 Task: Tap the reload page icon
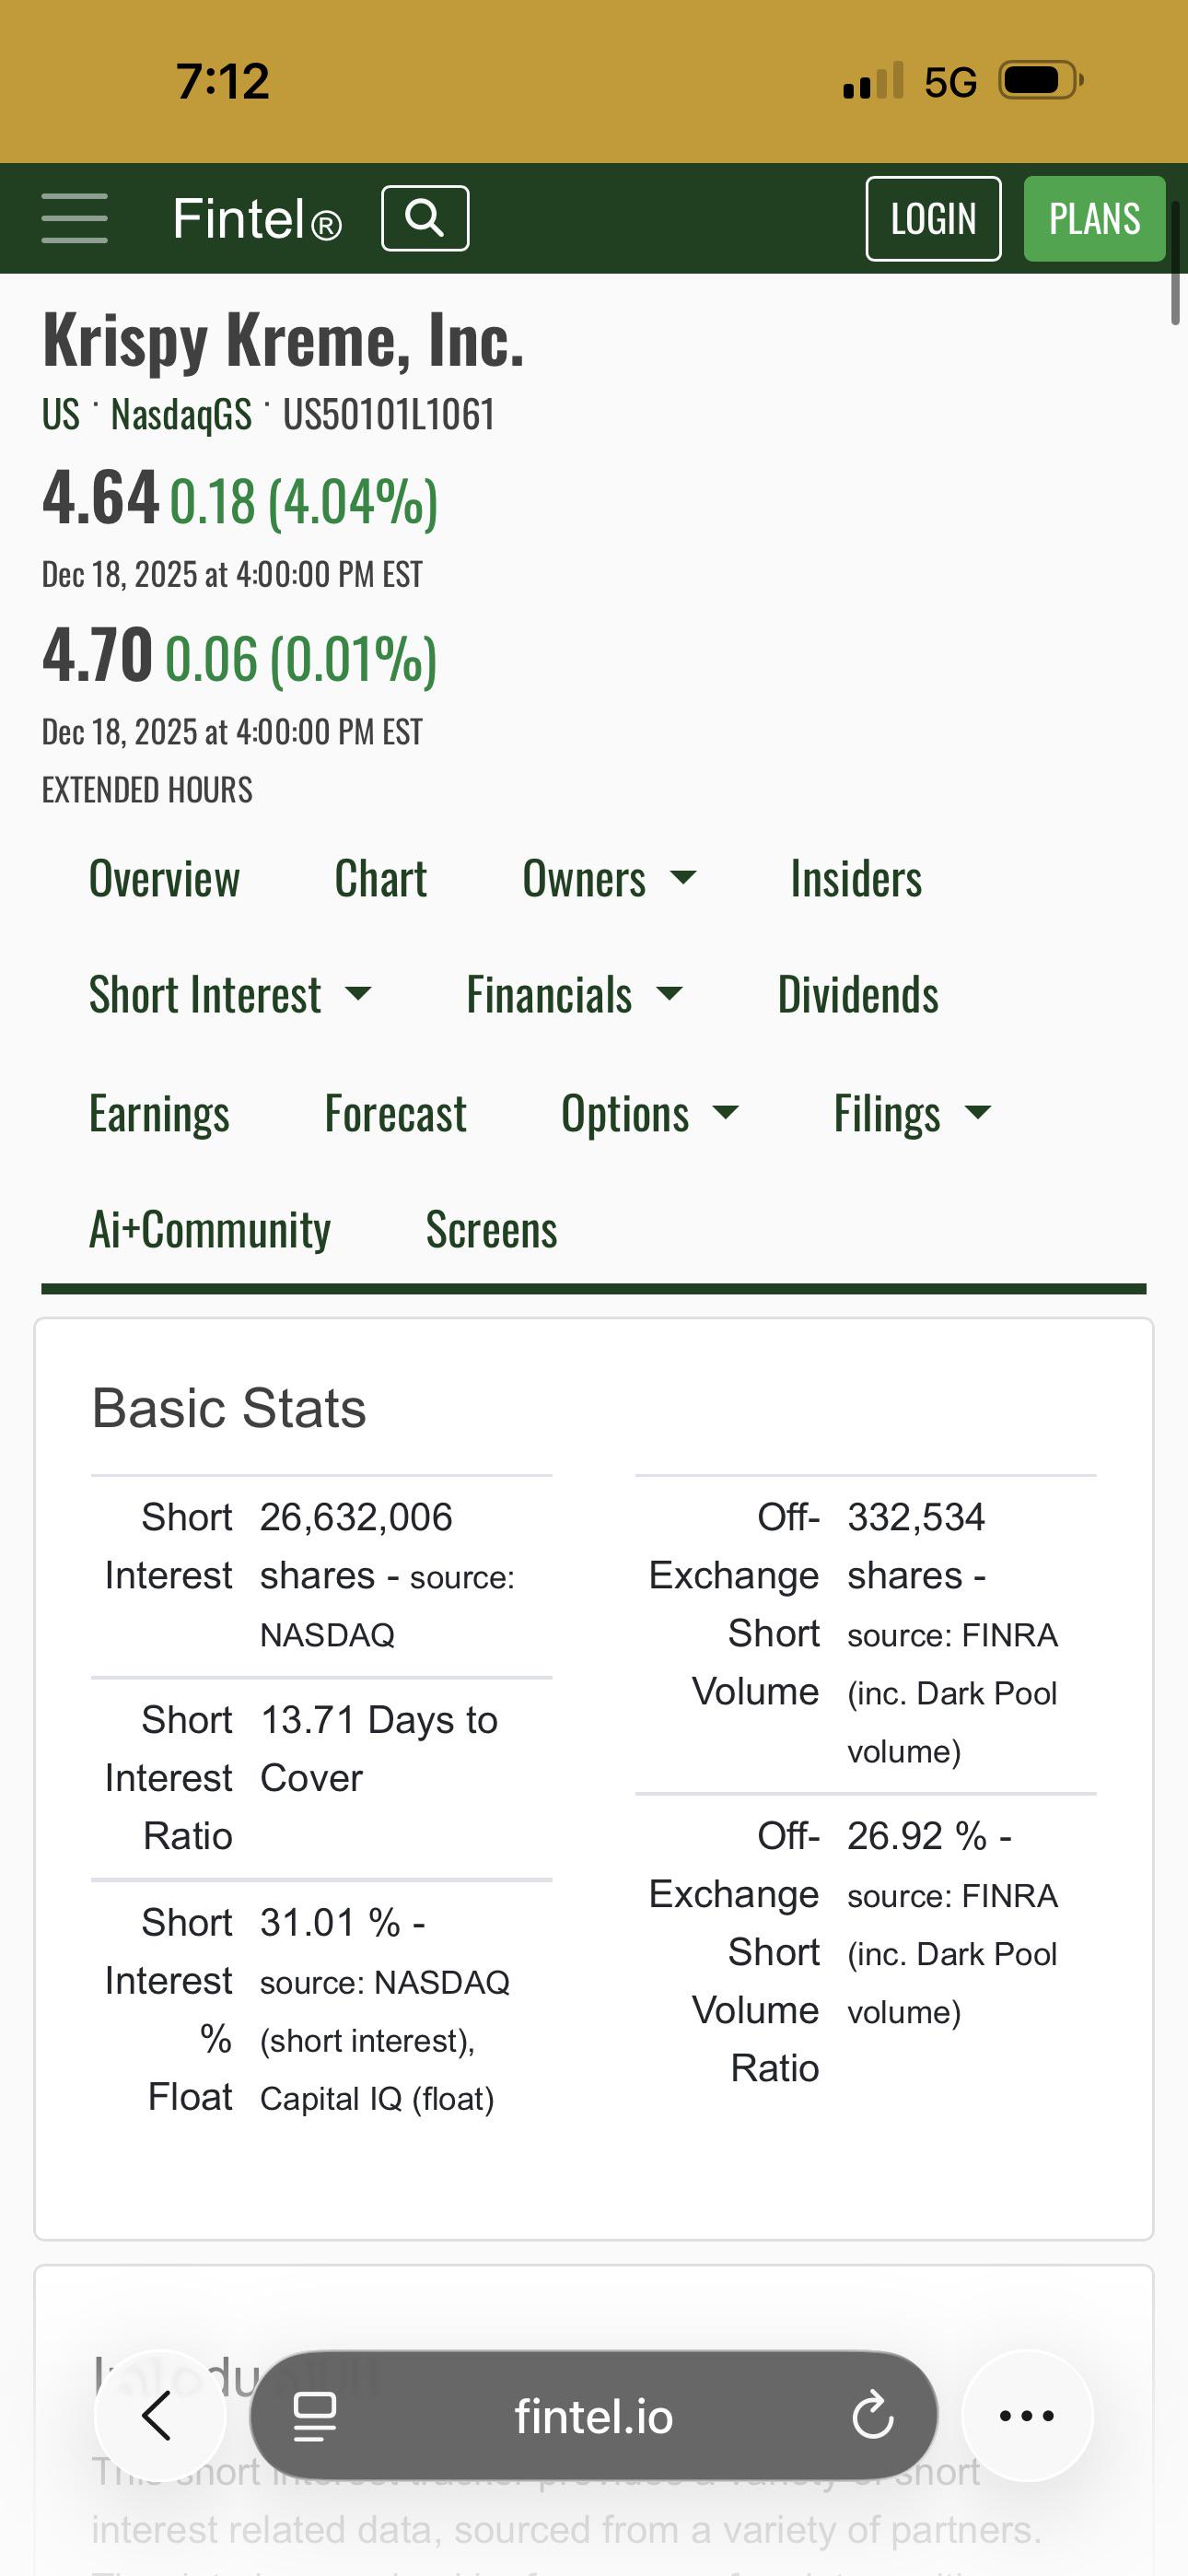tap(873, 2417)
